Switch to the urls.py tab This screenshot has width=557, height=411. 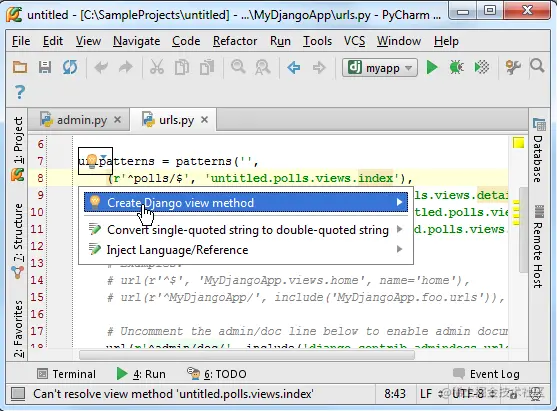coord(174,120)
